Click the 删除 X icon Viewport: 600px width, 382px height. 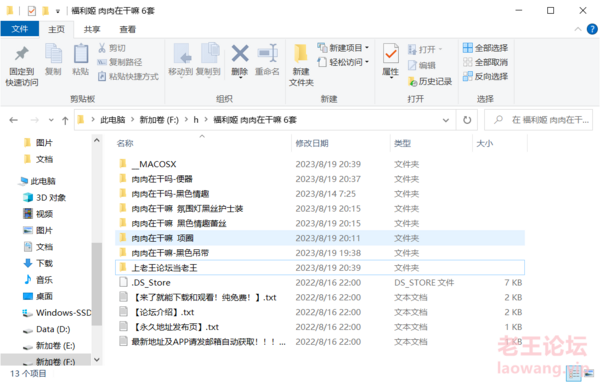coord(240,53)
